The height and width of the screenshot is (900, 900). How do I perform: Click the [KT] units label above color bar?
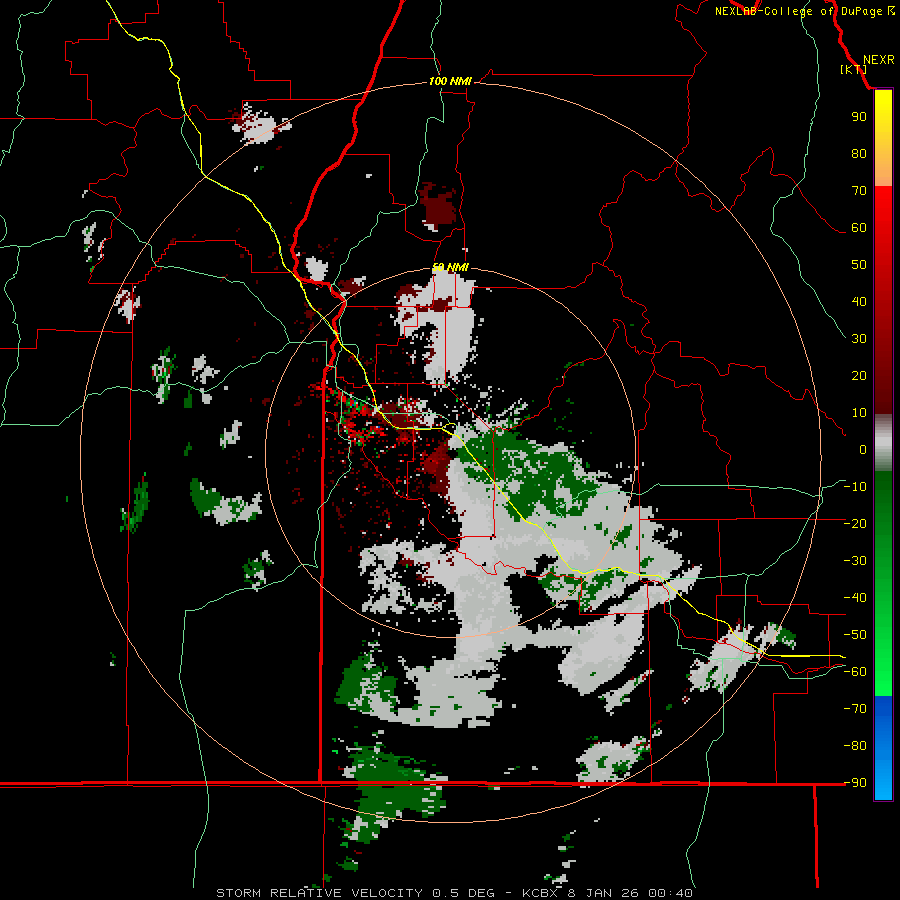[854, 69]
